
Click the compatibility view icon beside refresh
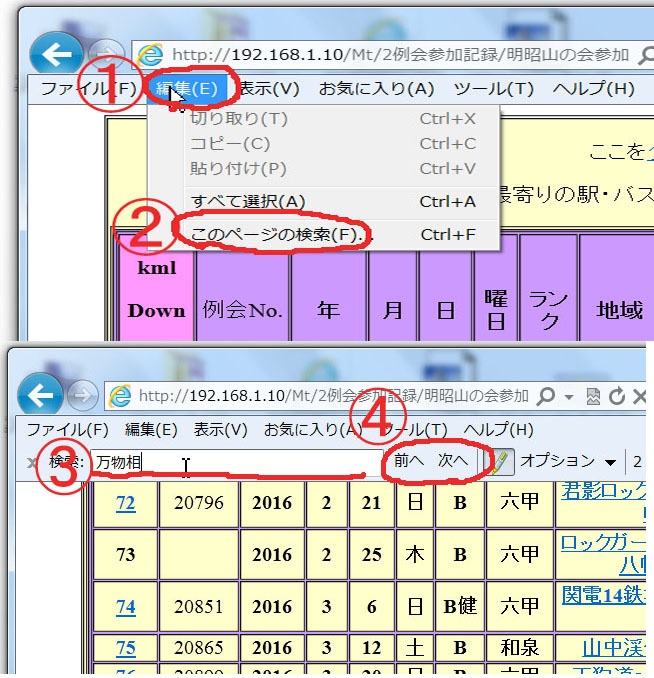594,397
